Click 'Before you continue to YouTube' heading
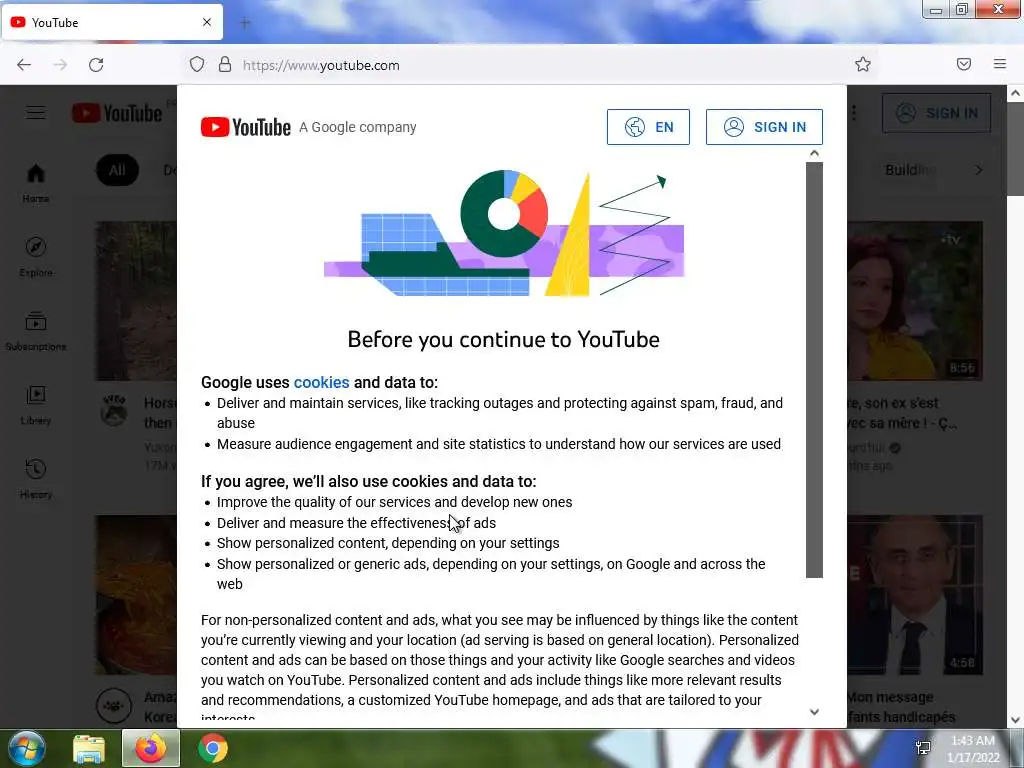Screen dimensions: 1024x768 coord(504,340)
